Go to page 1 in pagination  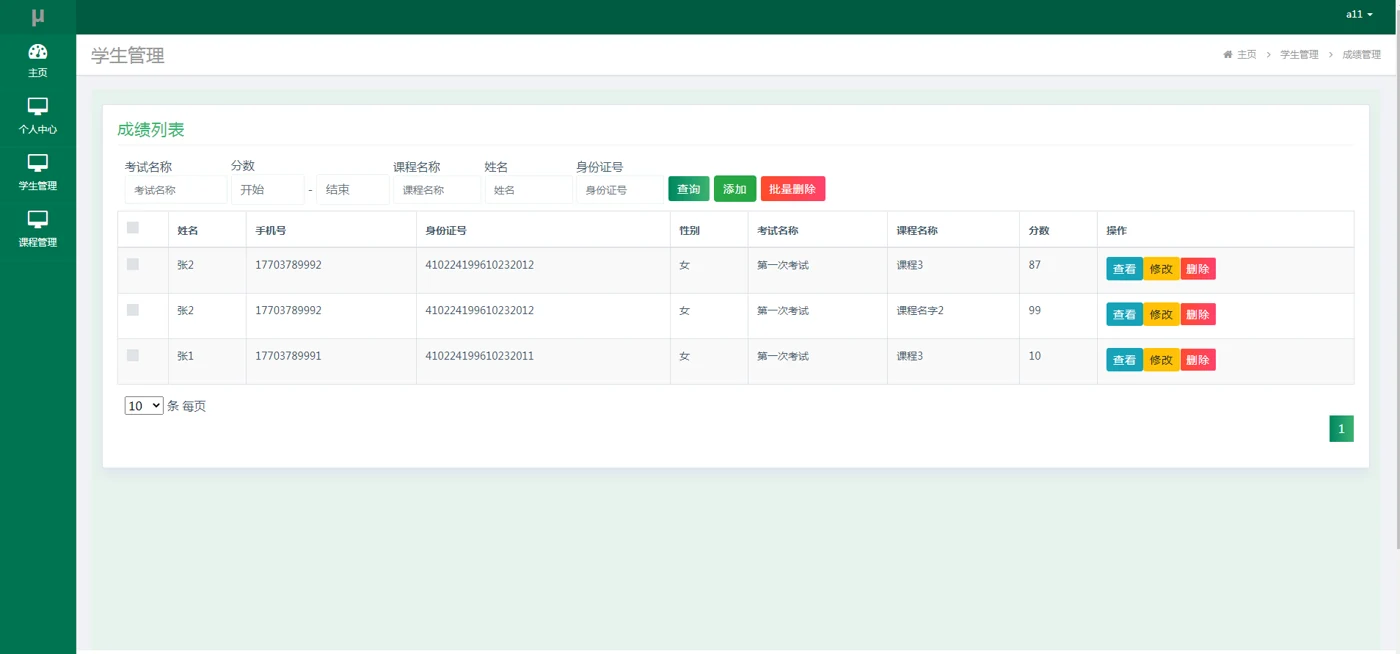[x=1341, y=429]
